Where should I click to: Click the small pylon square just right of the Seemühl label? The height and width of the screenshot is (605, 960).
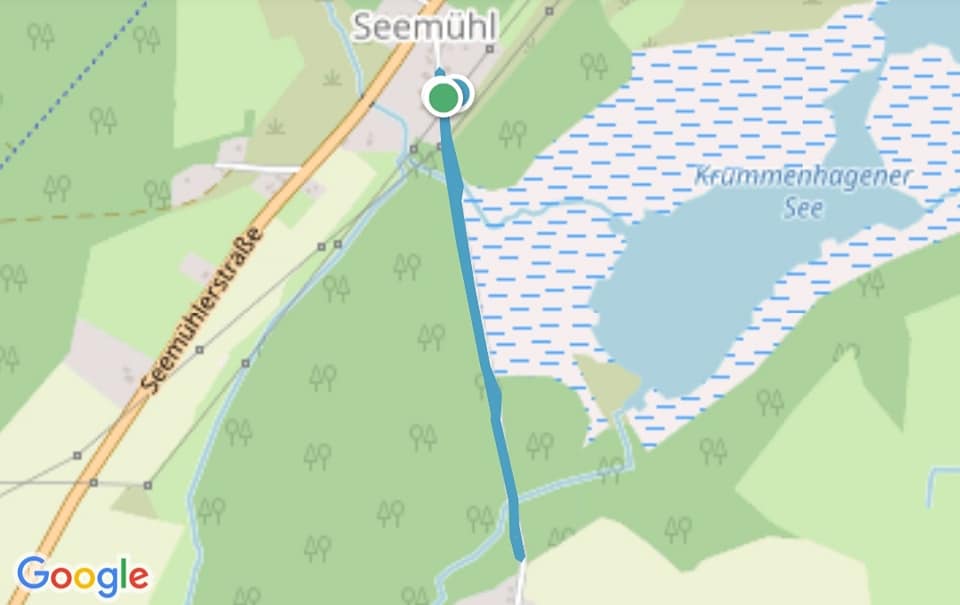coord(490,48)
